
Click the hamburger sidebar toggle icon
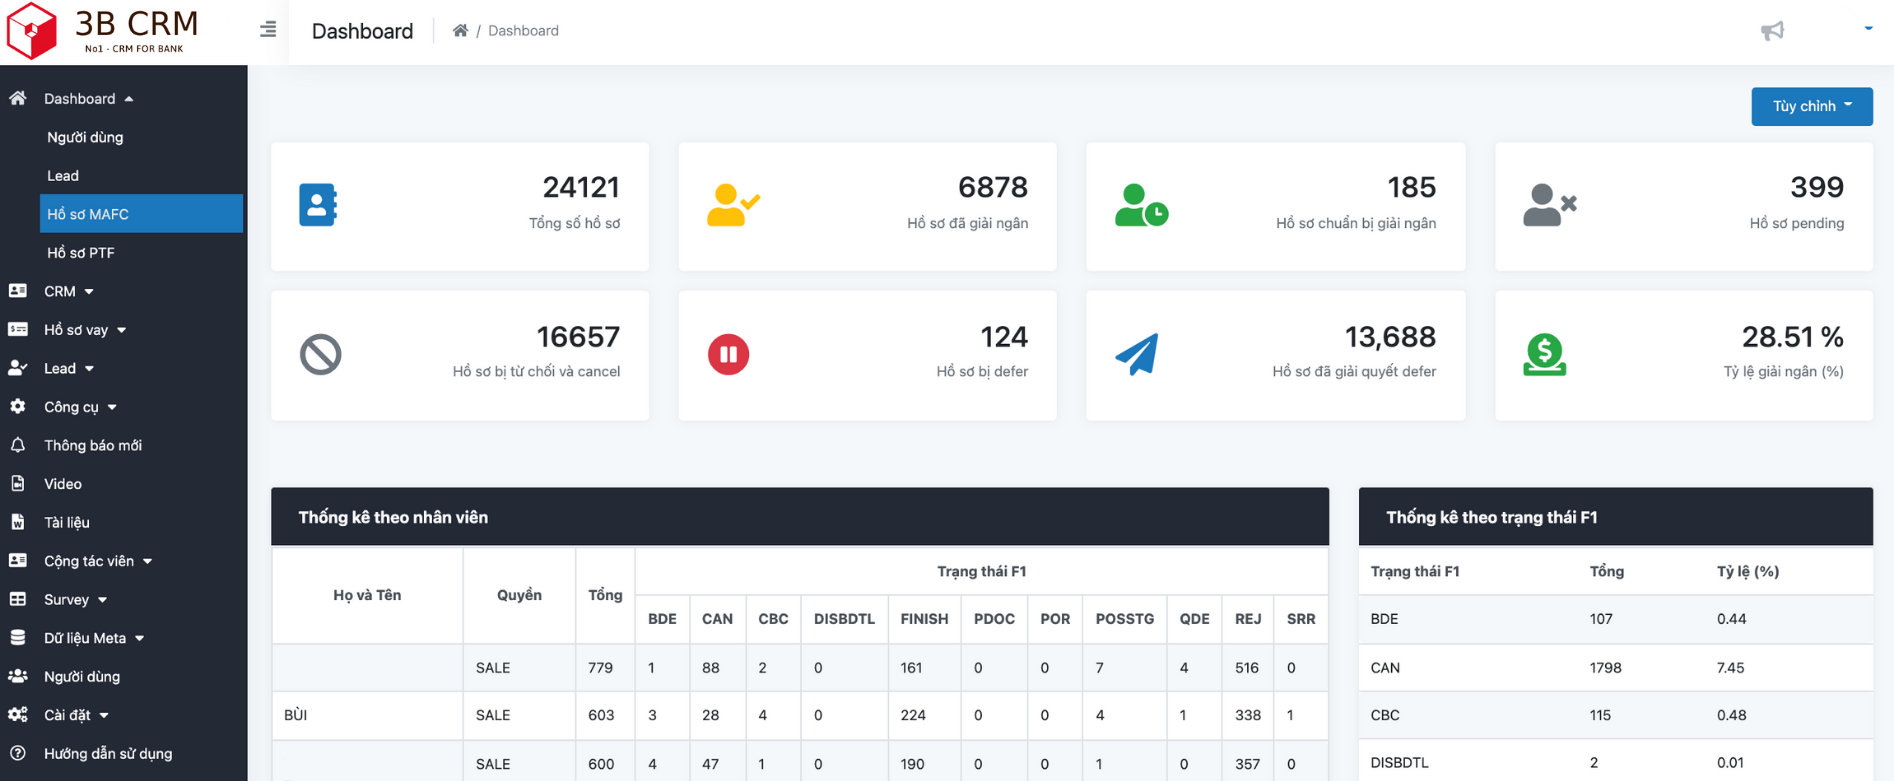pos(268,30)
